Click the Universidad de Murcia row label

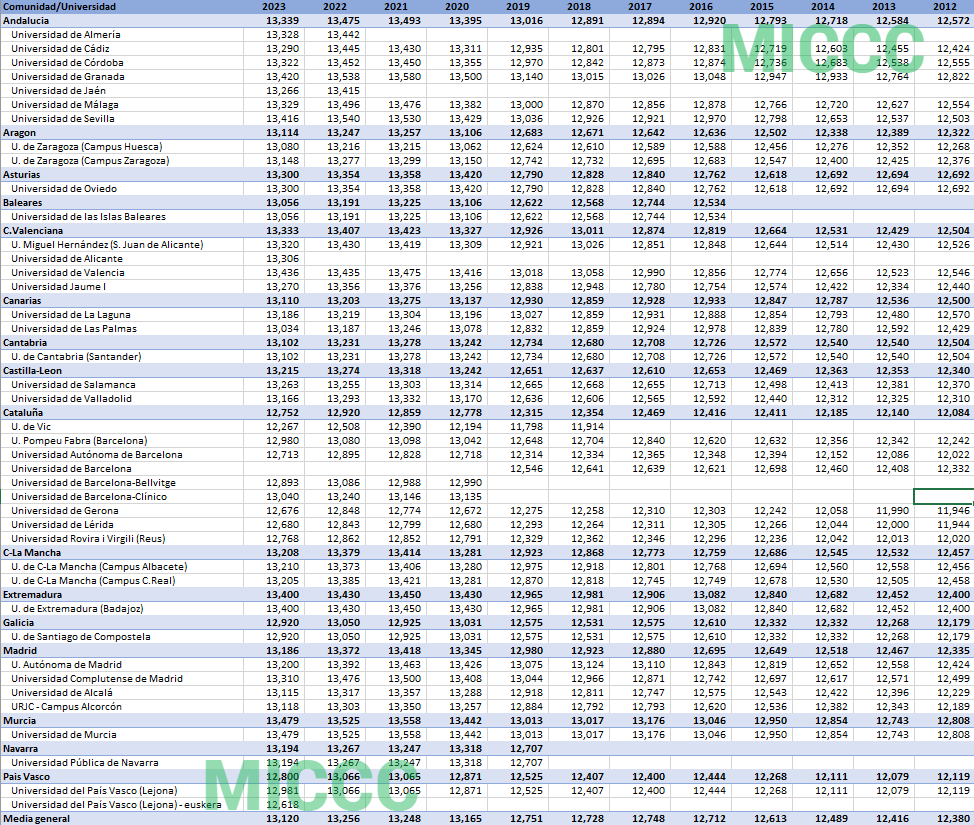click(64, 734)
